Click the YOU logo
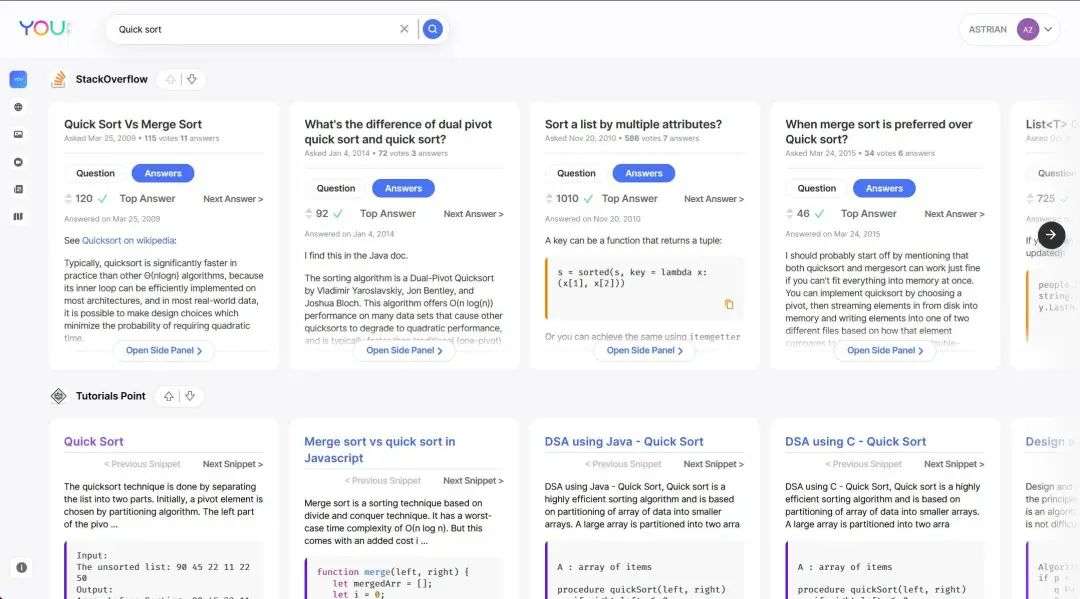The image size is (1080, 599). click(x=45, y=28)
